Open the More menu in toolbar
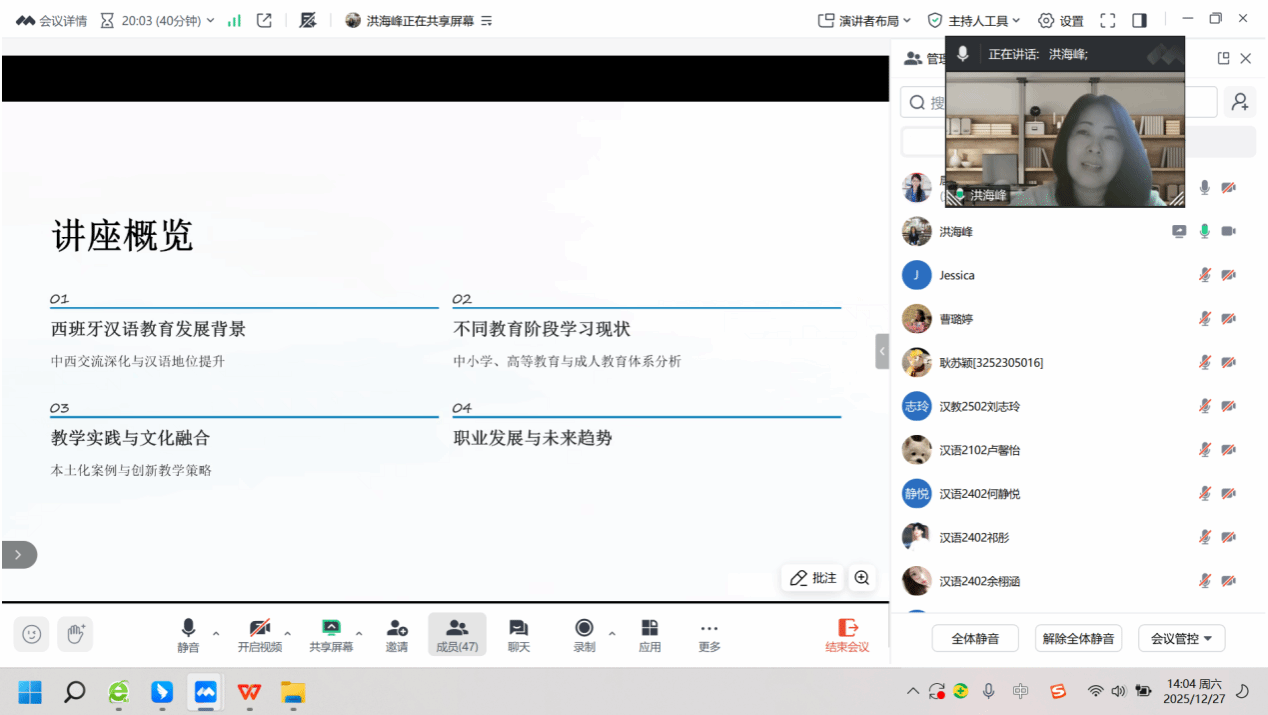 click(x=709, y=634)
